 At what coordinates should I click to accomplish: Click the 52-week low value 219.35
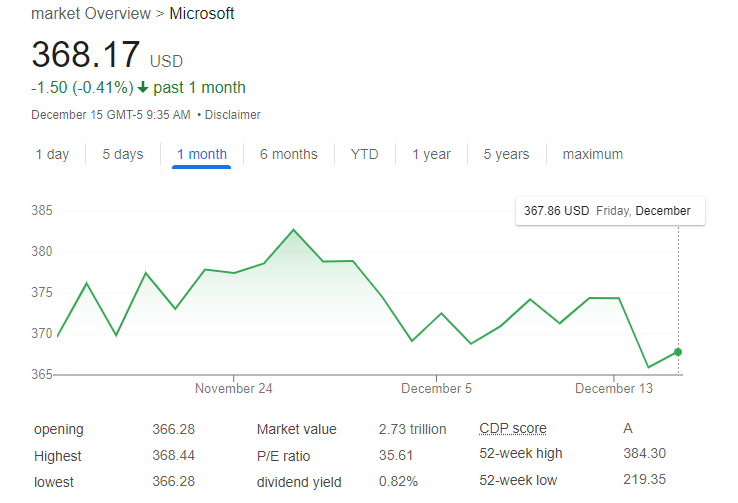pos(644,479)
